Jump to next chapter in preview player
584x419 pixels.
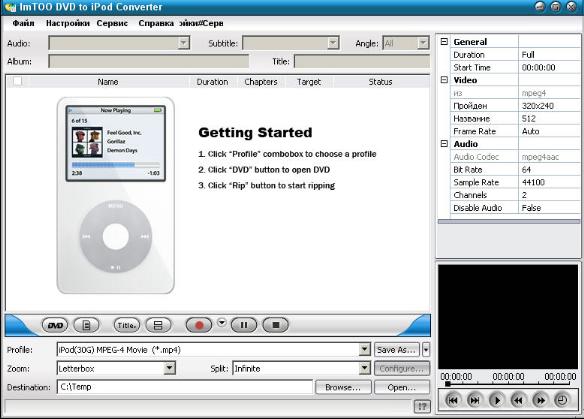pos(474,400)
